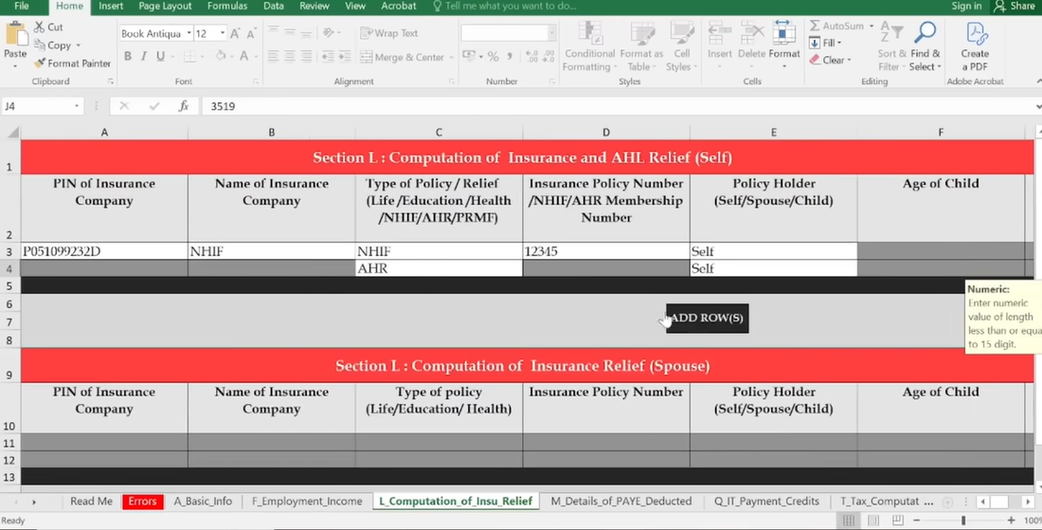Click the Clear eraser icon
1042x530 pixels.
click(814, 60)
